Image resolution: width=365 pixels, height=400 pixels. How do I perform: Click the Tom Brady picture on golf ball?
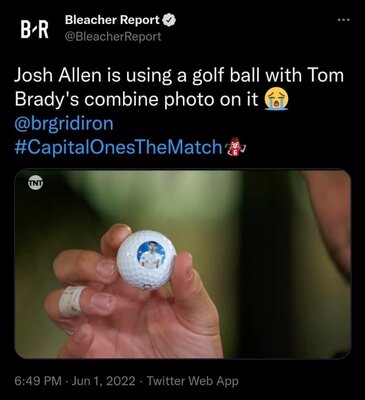[151, 255]
